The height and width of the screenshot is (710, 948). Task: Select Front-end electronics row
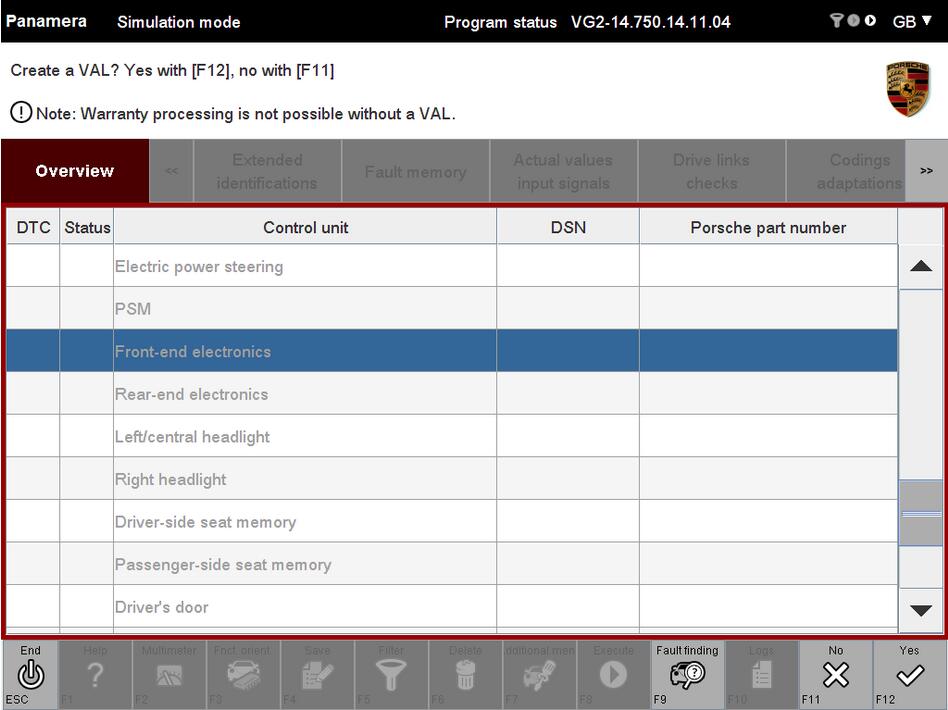click(x=452, y=351)
